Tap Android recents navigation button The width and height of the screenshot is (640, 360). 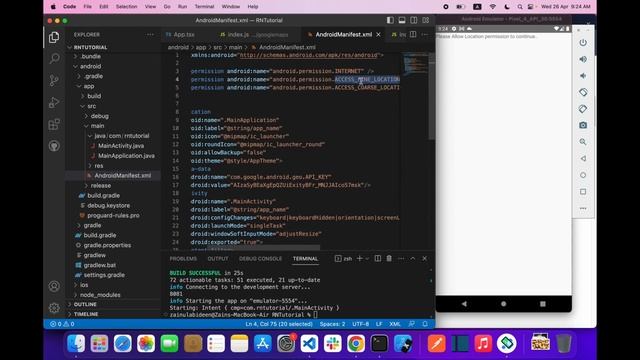pyautogui.click(x=542, y=304)
